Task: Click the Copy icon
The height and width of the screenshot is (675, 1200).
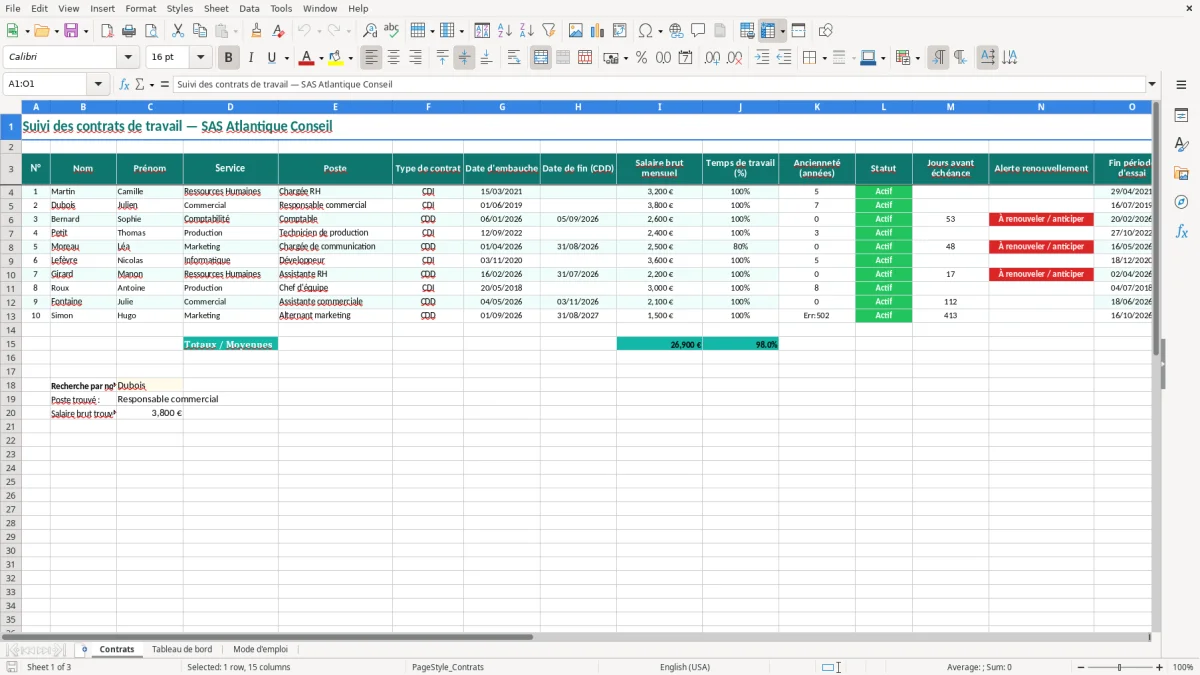Action: (200, 31)
